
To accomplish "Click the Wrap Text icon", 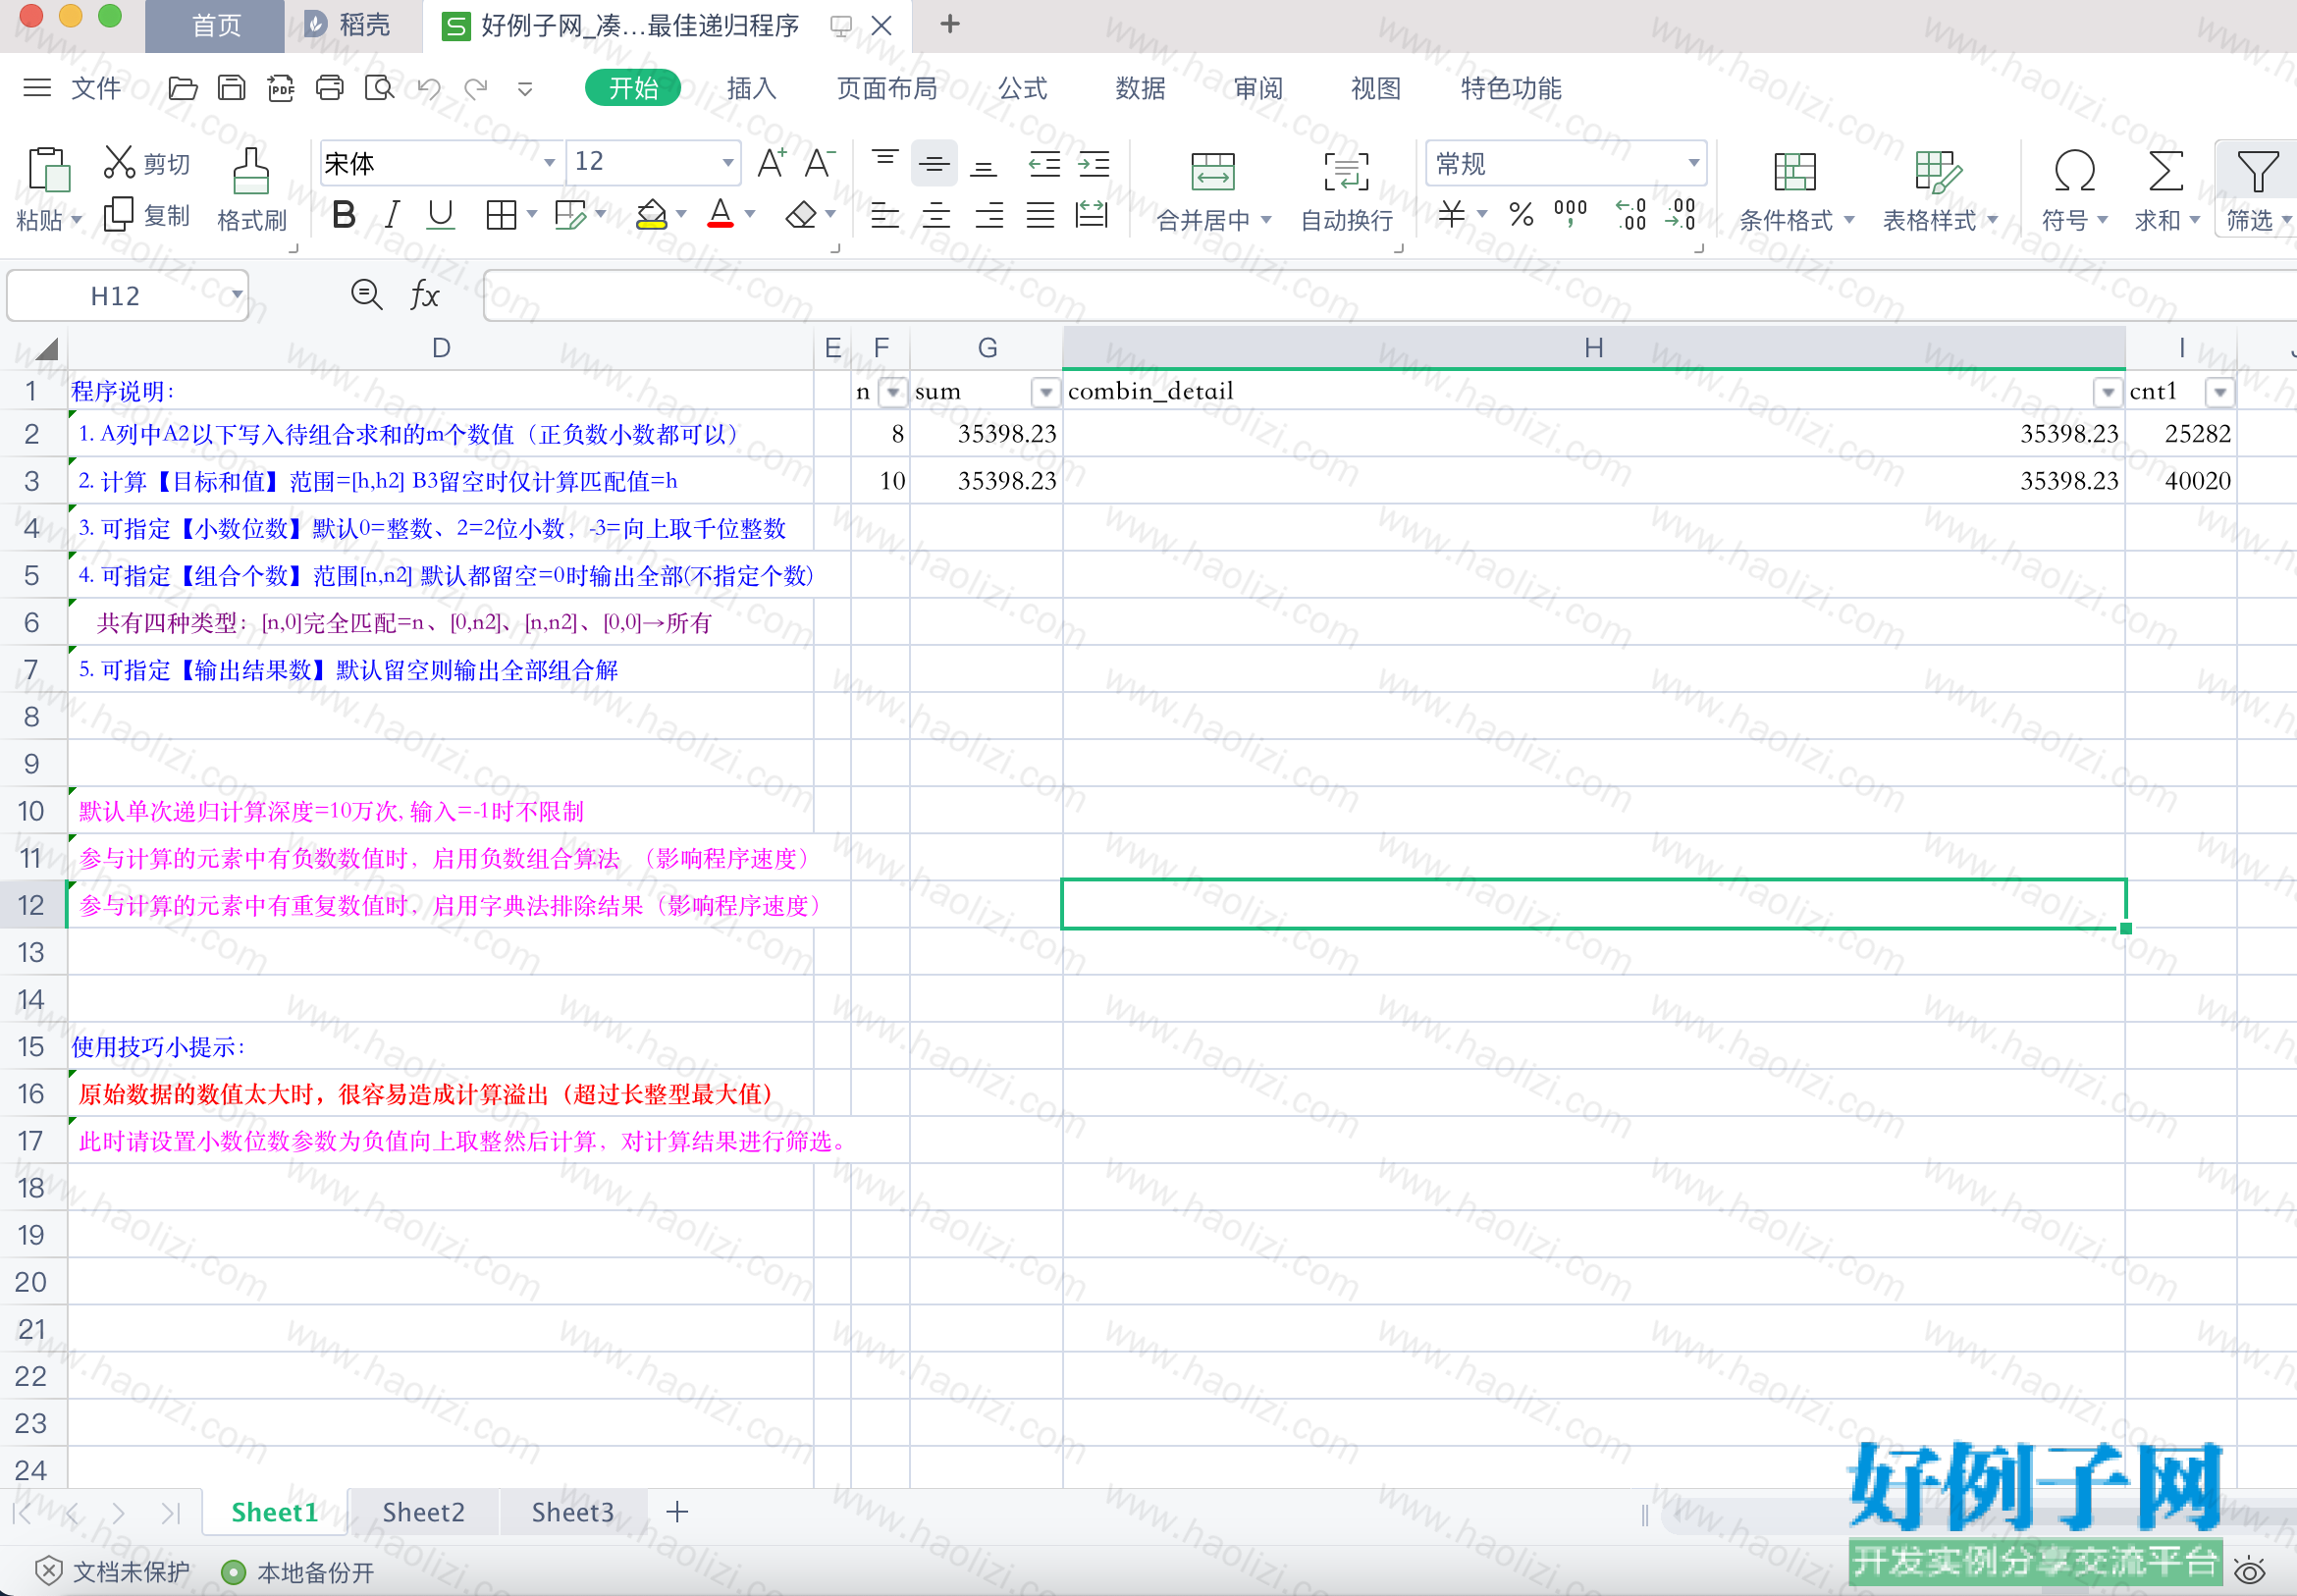I will 1346,171.
